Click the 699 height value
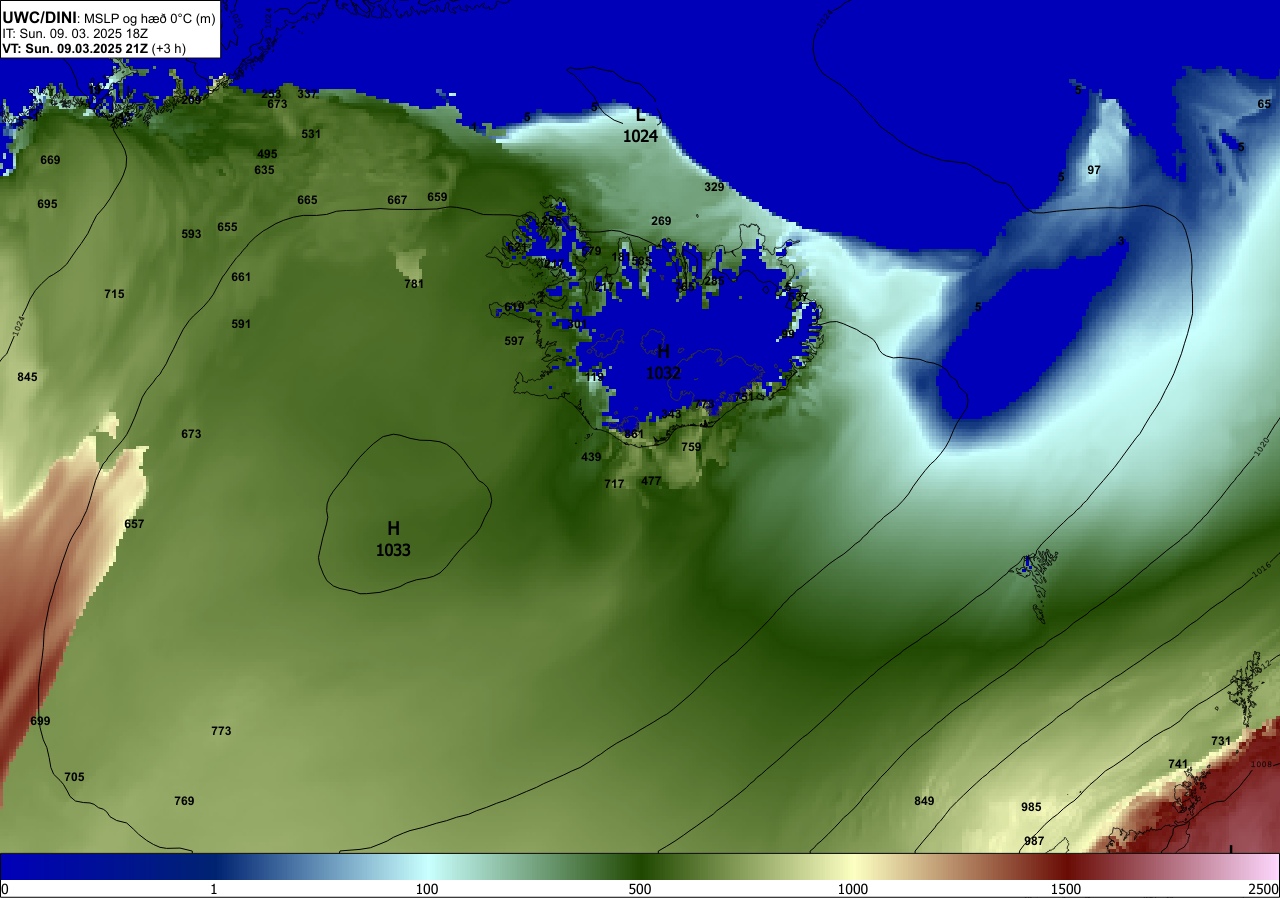 (40, 721)
